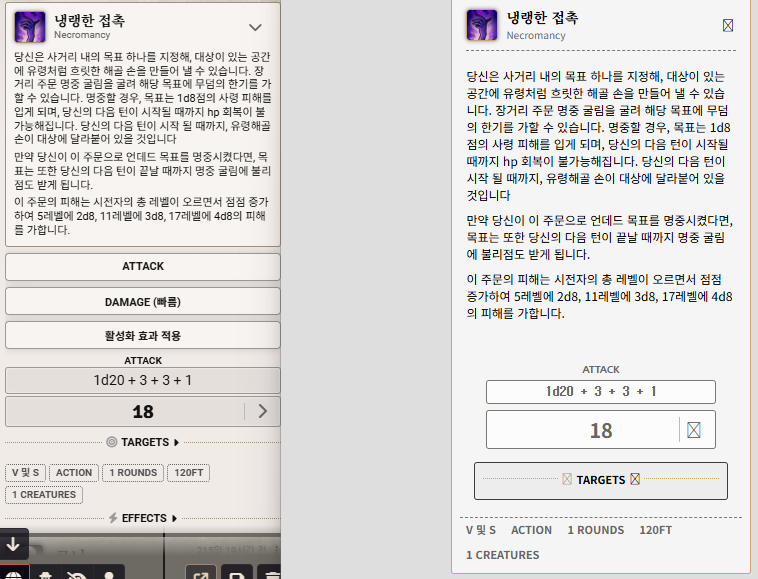This screenshot has width=758, height=579.
Task: Open the message menu dots beside the timestamp
Action: [x=277, y=550]
